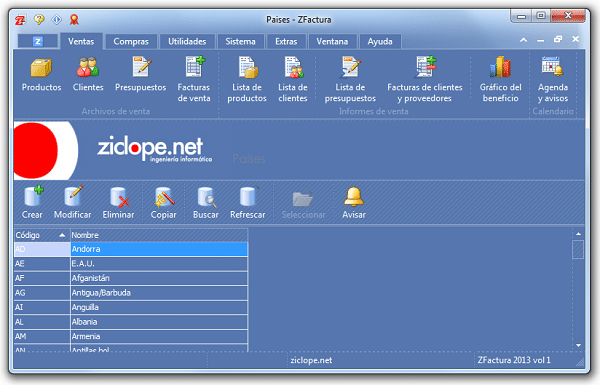Screen dimensions: 600x385
Task: Sort by the Nombre column header
Action: tap(159, 235)
